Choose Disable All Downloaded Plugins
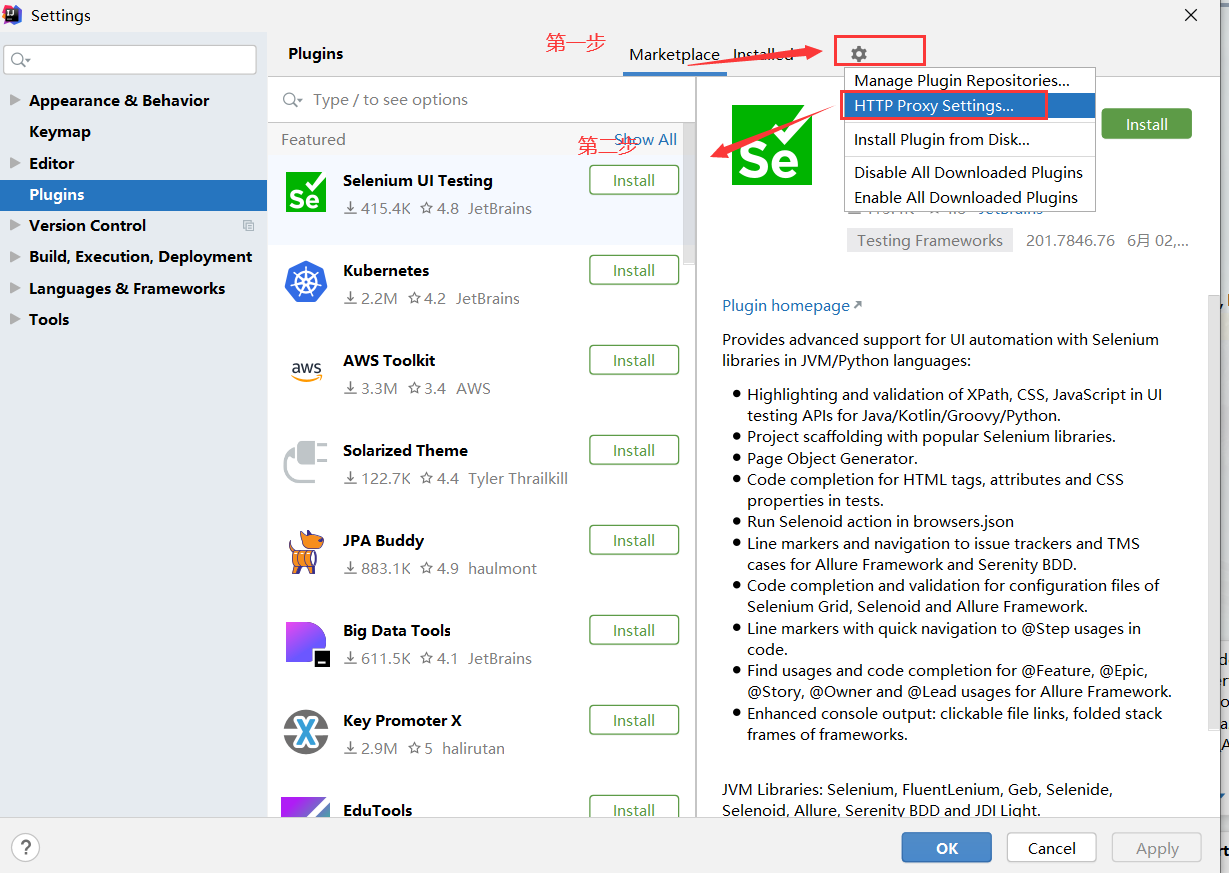 pyautogui.click(x=970, y=173)
